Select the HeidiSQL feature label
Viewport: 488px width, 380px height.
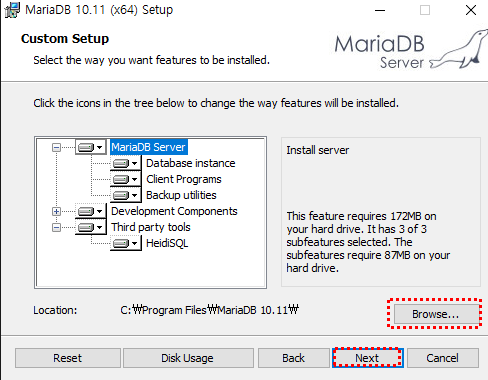point(167,243)
